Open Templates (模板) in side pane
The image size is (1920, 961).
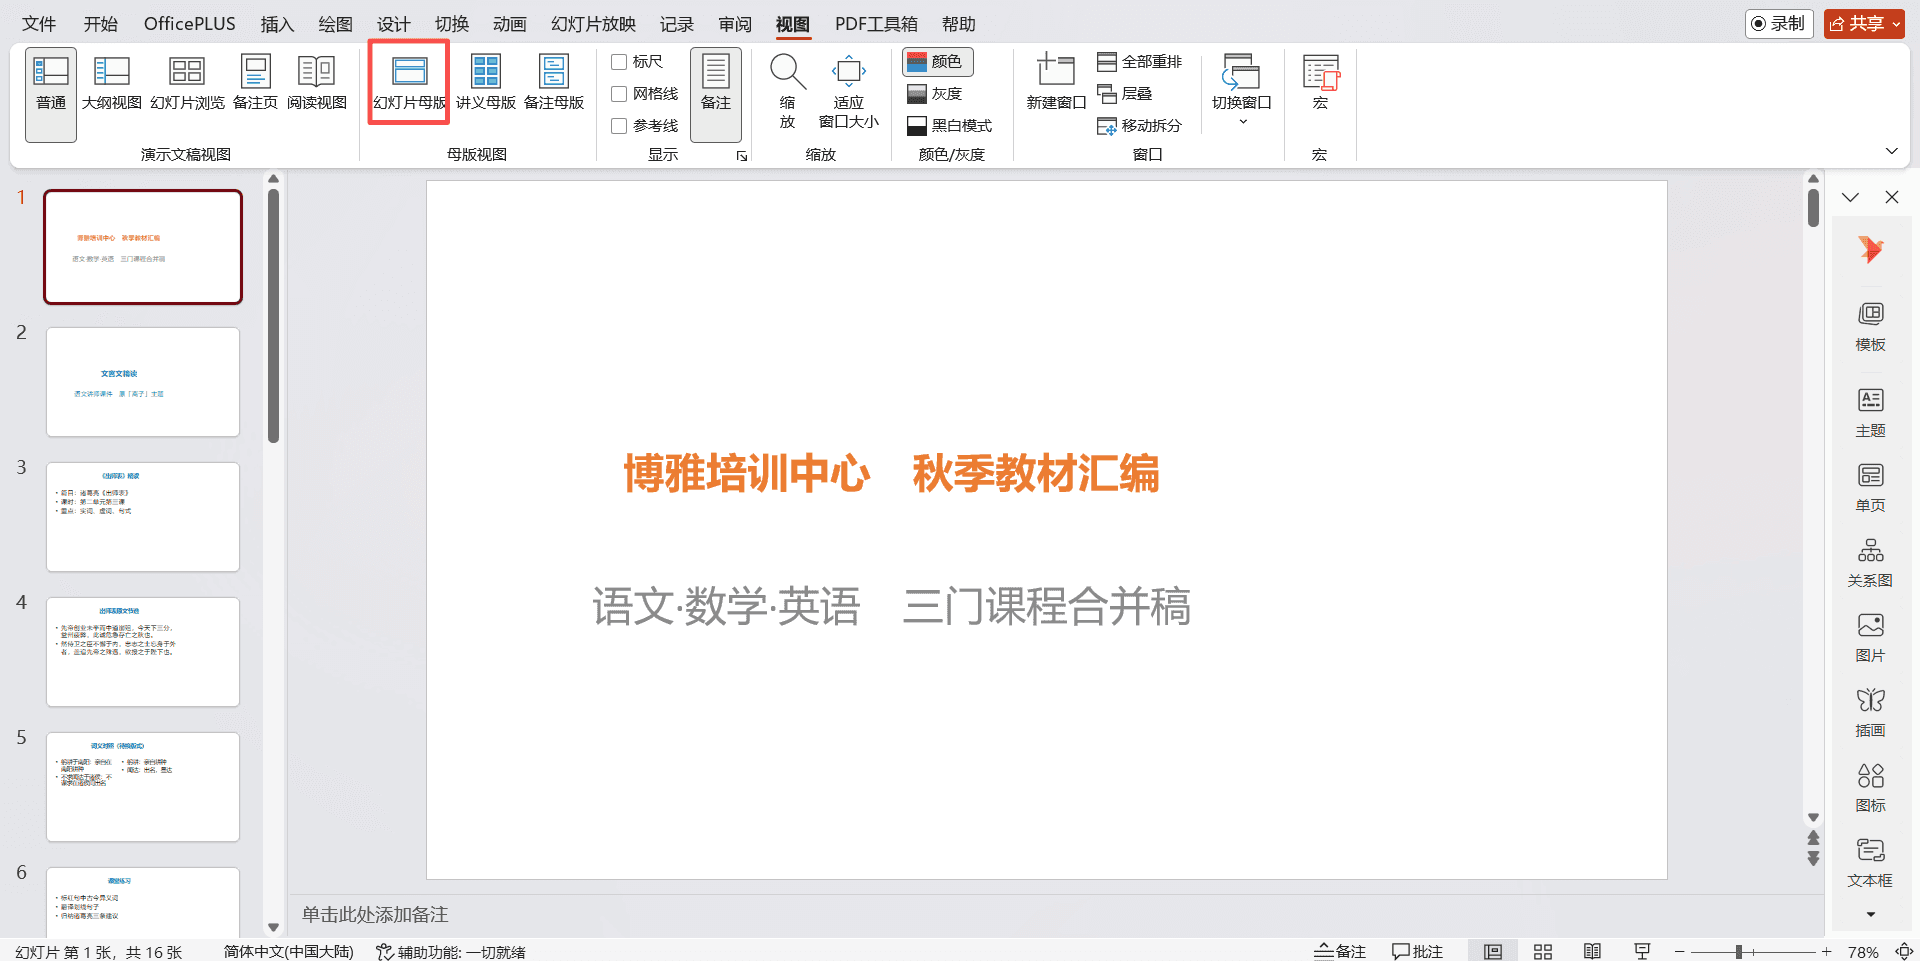1870,327
